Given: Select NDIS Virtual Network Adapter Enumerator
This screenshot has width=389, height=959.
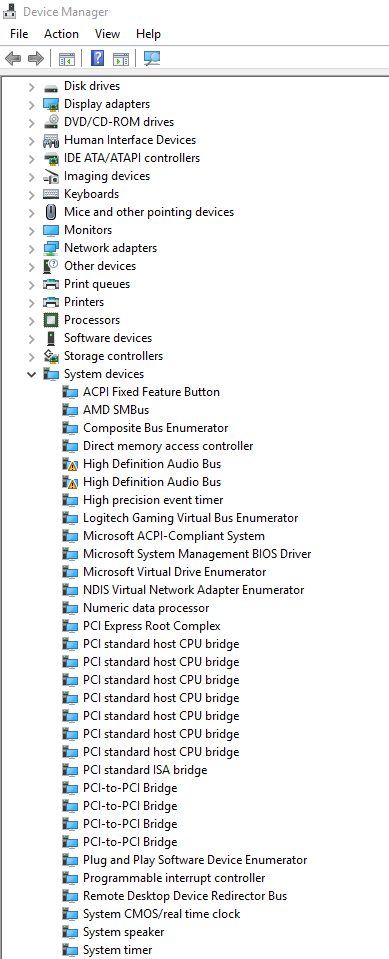Looking at the screenshot, I should [193, 590].
